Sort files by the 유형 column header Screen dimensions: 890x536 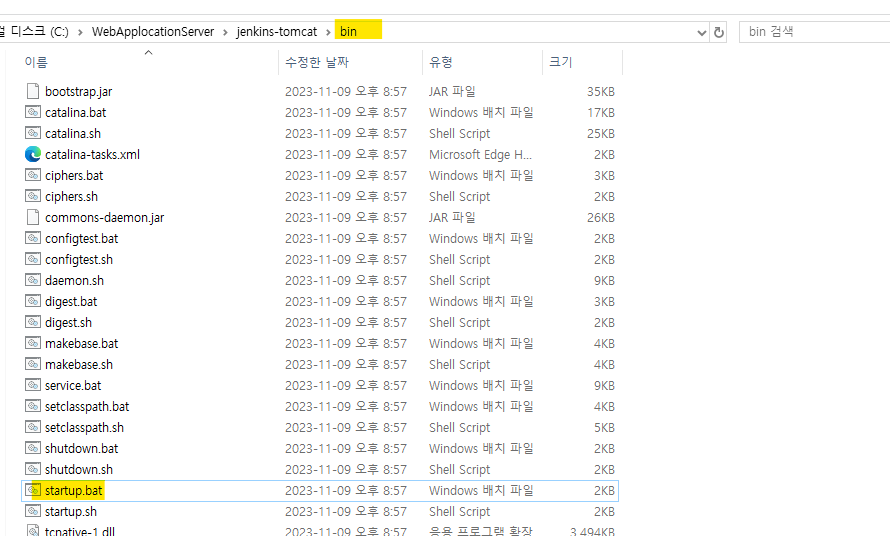(441, 62)
